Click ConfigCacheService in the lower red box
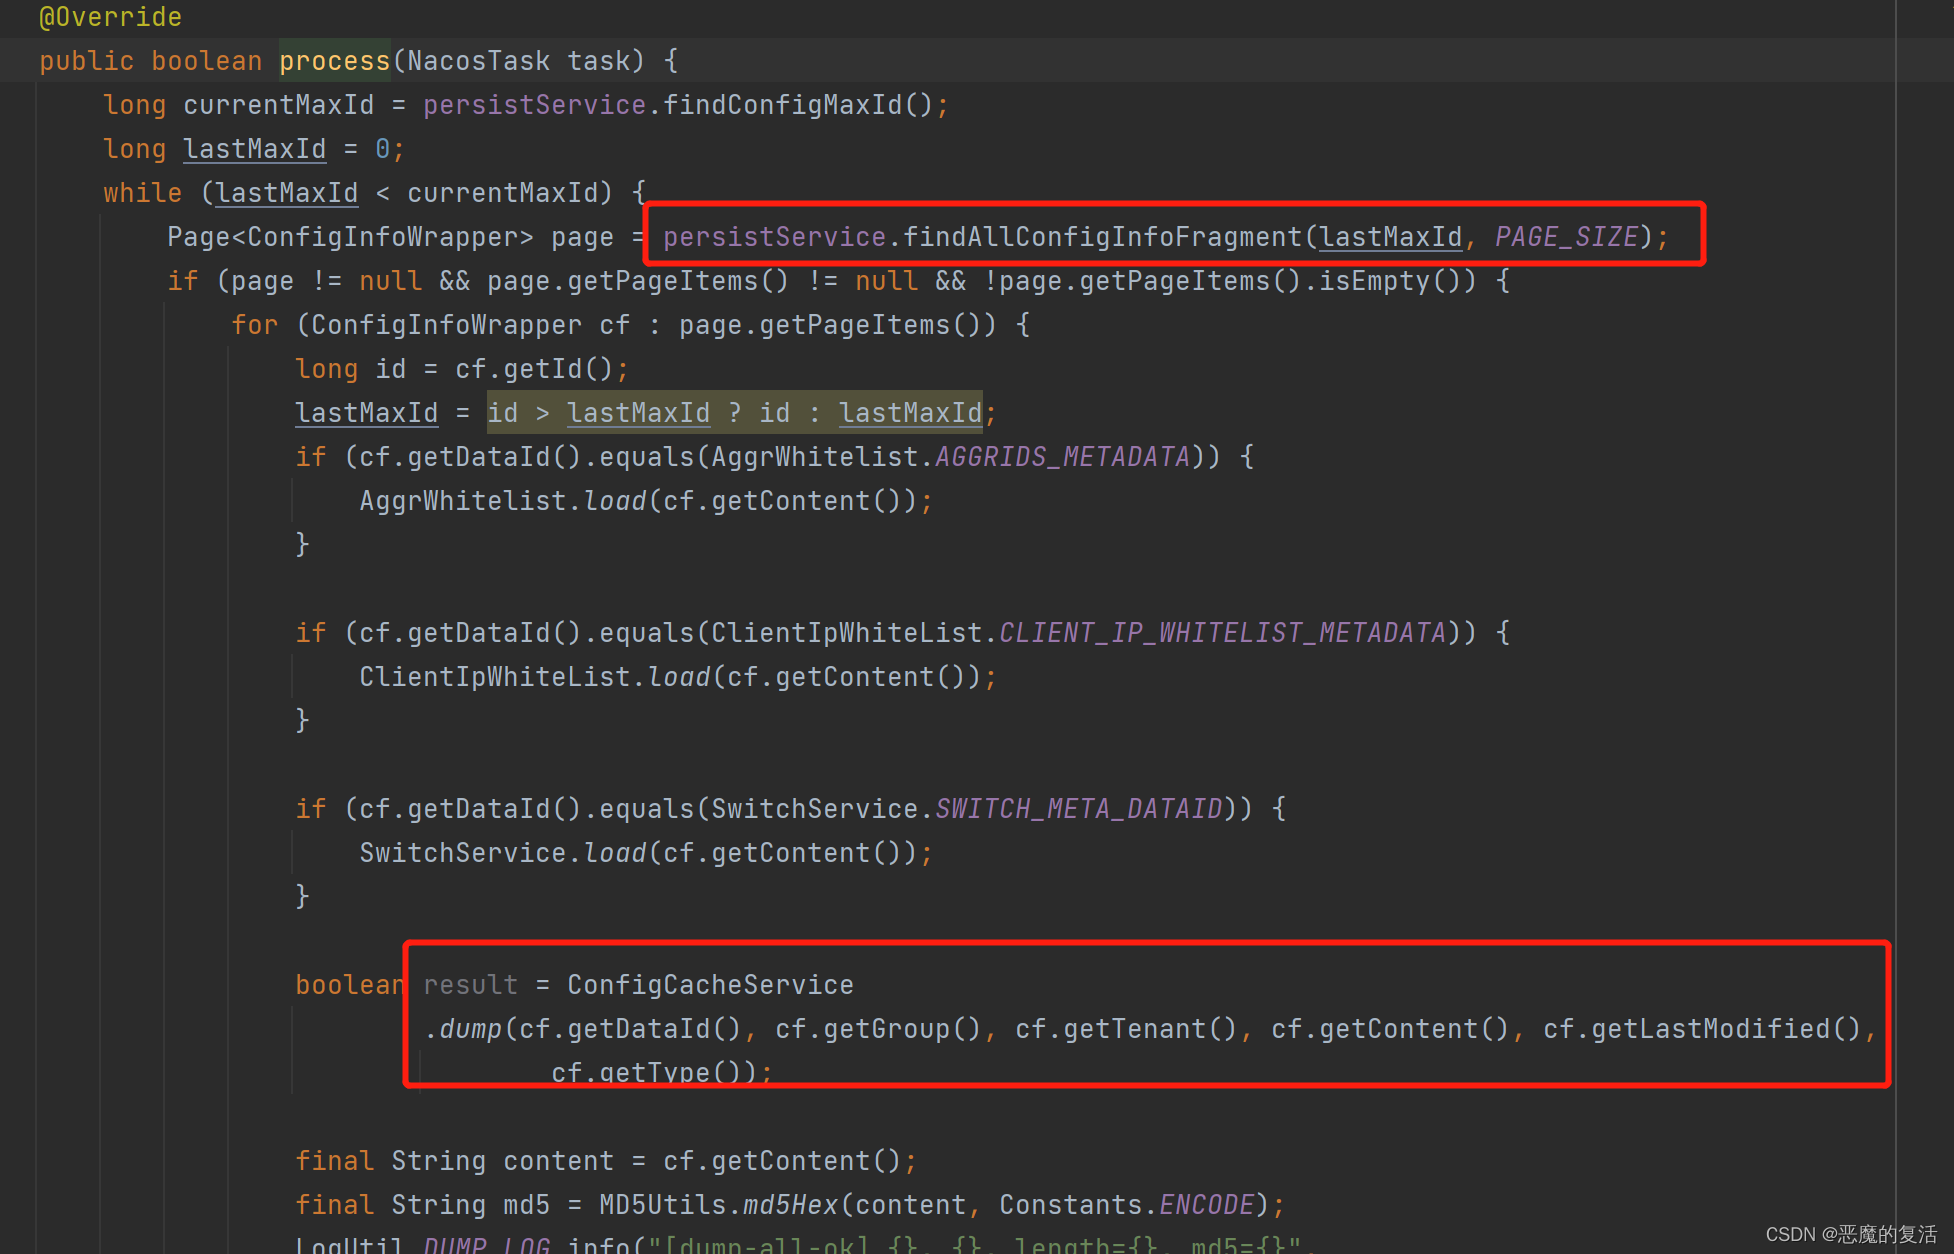Image resolution: width=1954 pixels, height=1254 pixels. pyautogui.click(x=710, y=984)
